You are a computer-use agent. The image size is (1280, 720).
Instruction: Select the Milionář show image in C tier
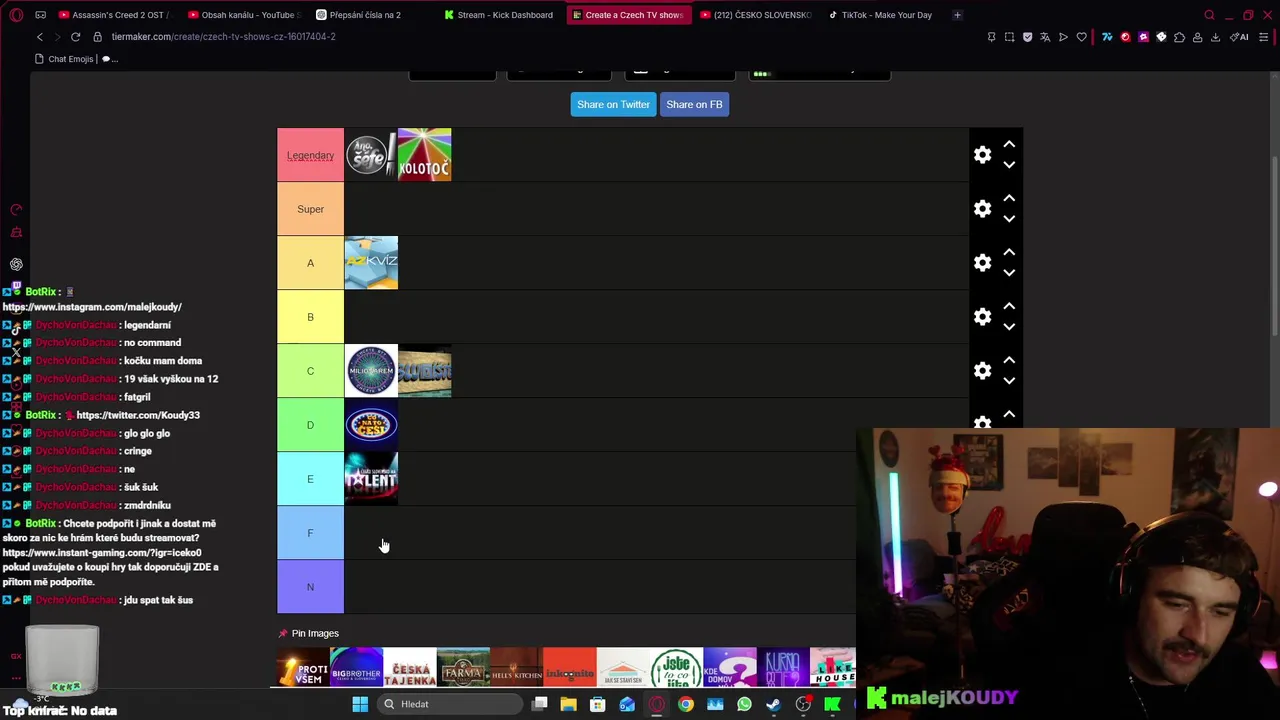coord(371,371)
